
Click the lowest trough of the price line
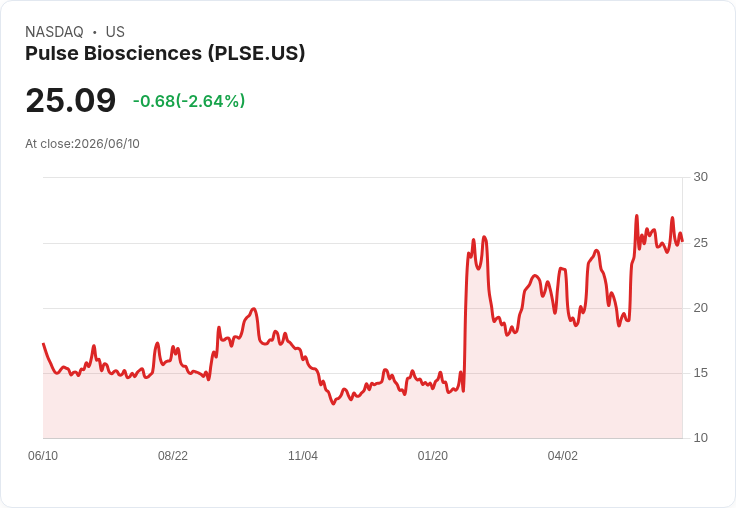(x=333, y=403)
